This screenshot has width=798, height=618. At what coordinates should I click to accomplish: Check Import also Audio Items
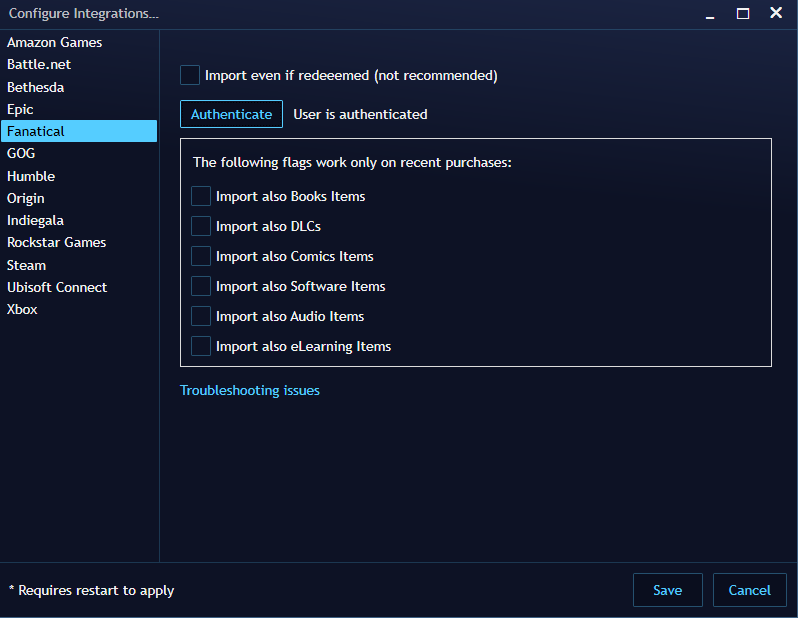coord(201,316)
